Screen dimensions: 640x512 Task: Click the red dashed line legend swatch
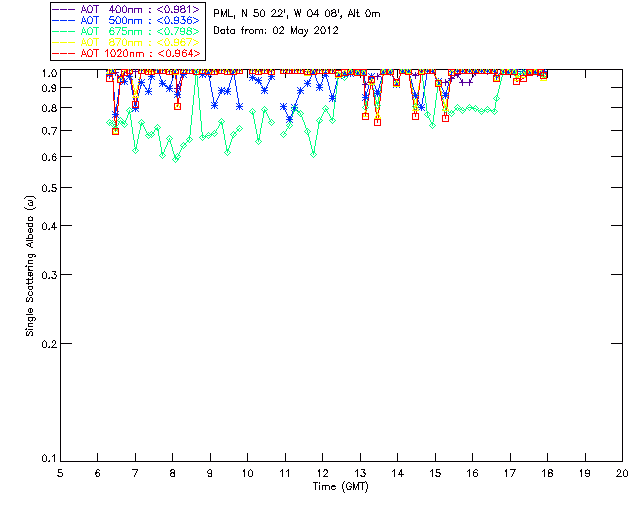(x=65, y=53)
